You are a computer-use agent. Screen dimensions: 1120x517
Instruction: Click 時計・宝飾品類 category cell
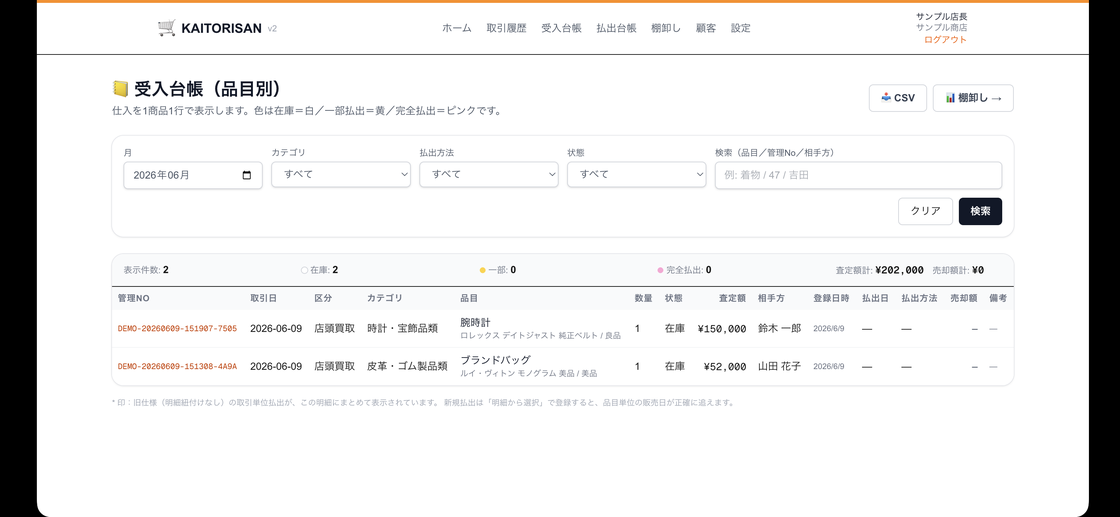pos(402,328)
